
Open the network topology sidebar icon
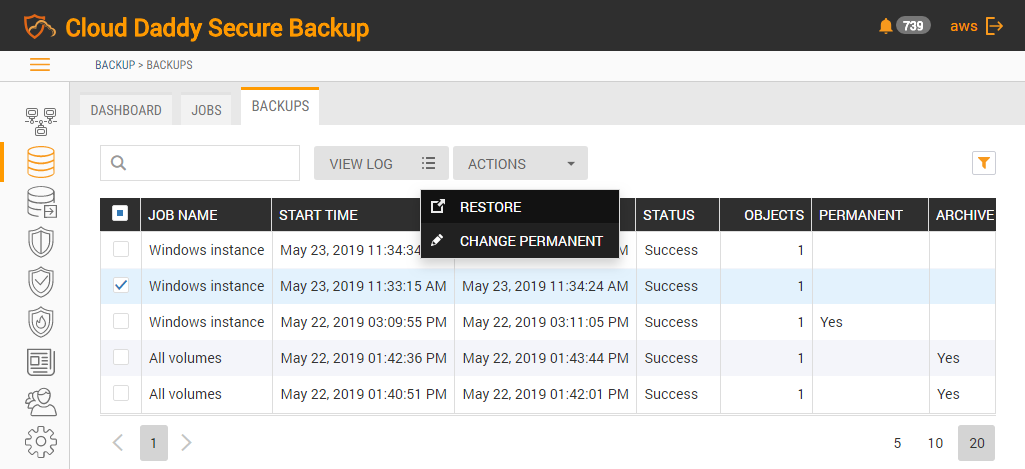tap(41, 122)
